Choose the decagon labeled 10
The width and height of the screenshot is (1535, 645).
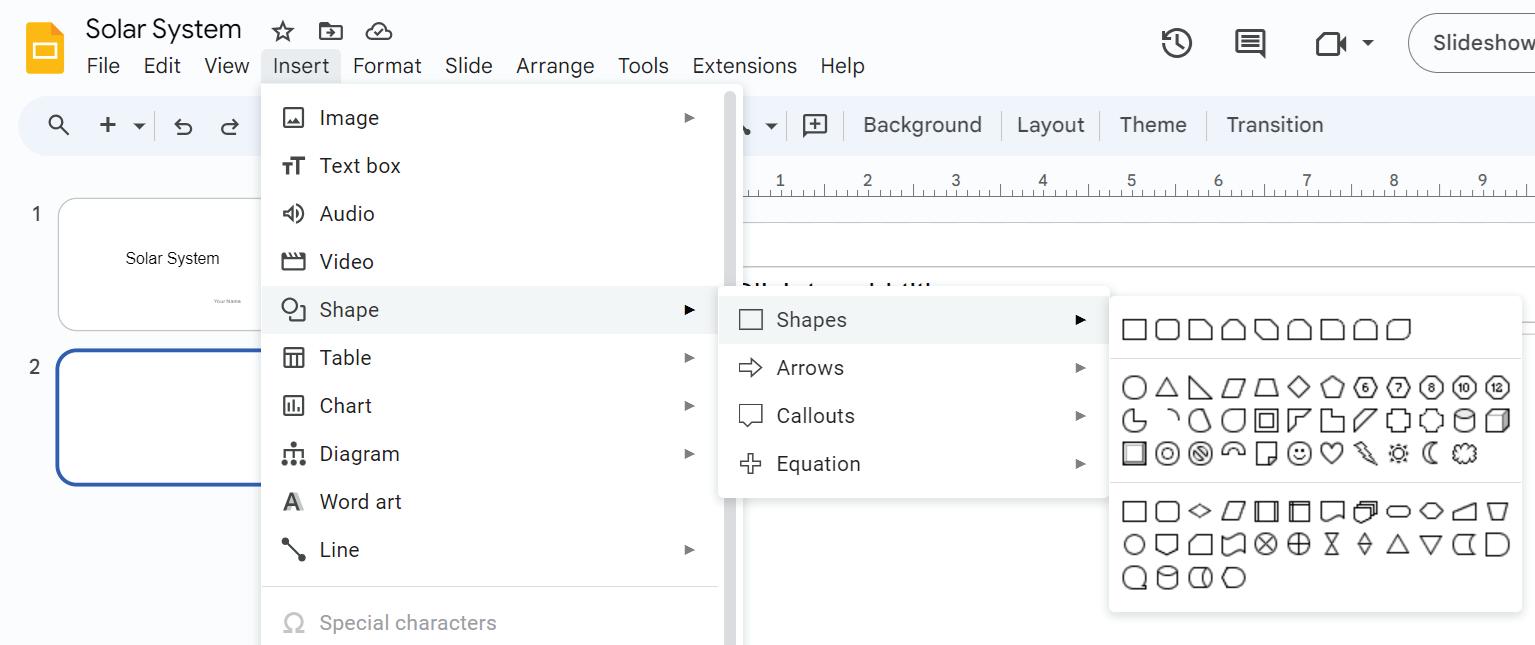(1464, 387)
